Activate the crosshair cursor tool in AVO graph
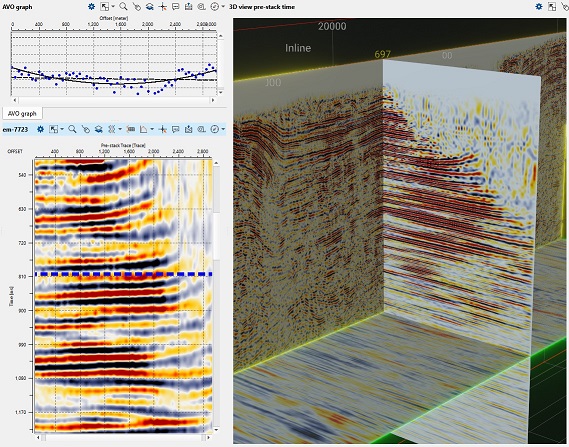Viewport: 569px width, 447px height. 163,7
